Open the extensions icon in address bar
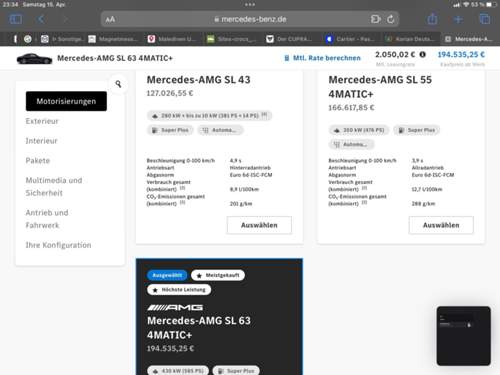Viewport: 500px width, 375px height. tap(375, 19)
